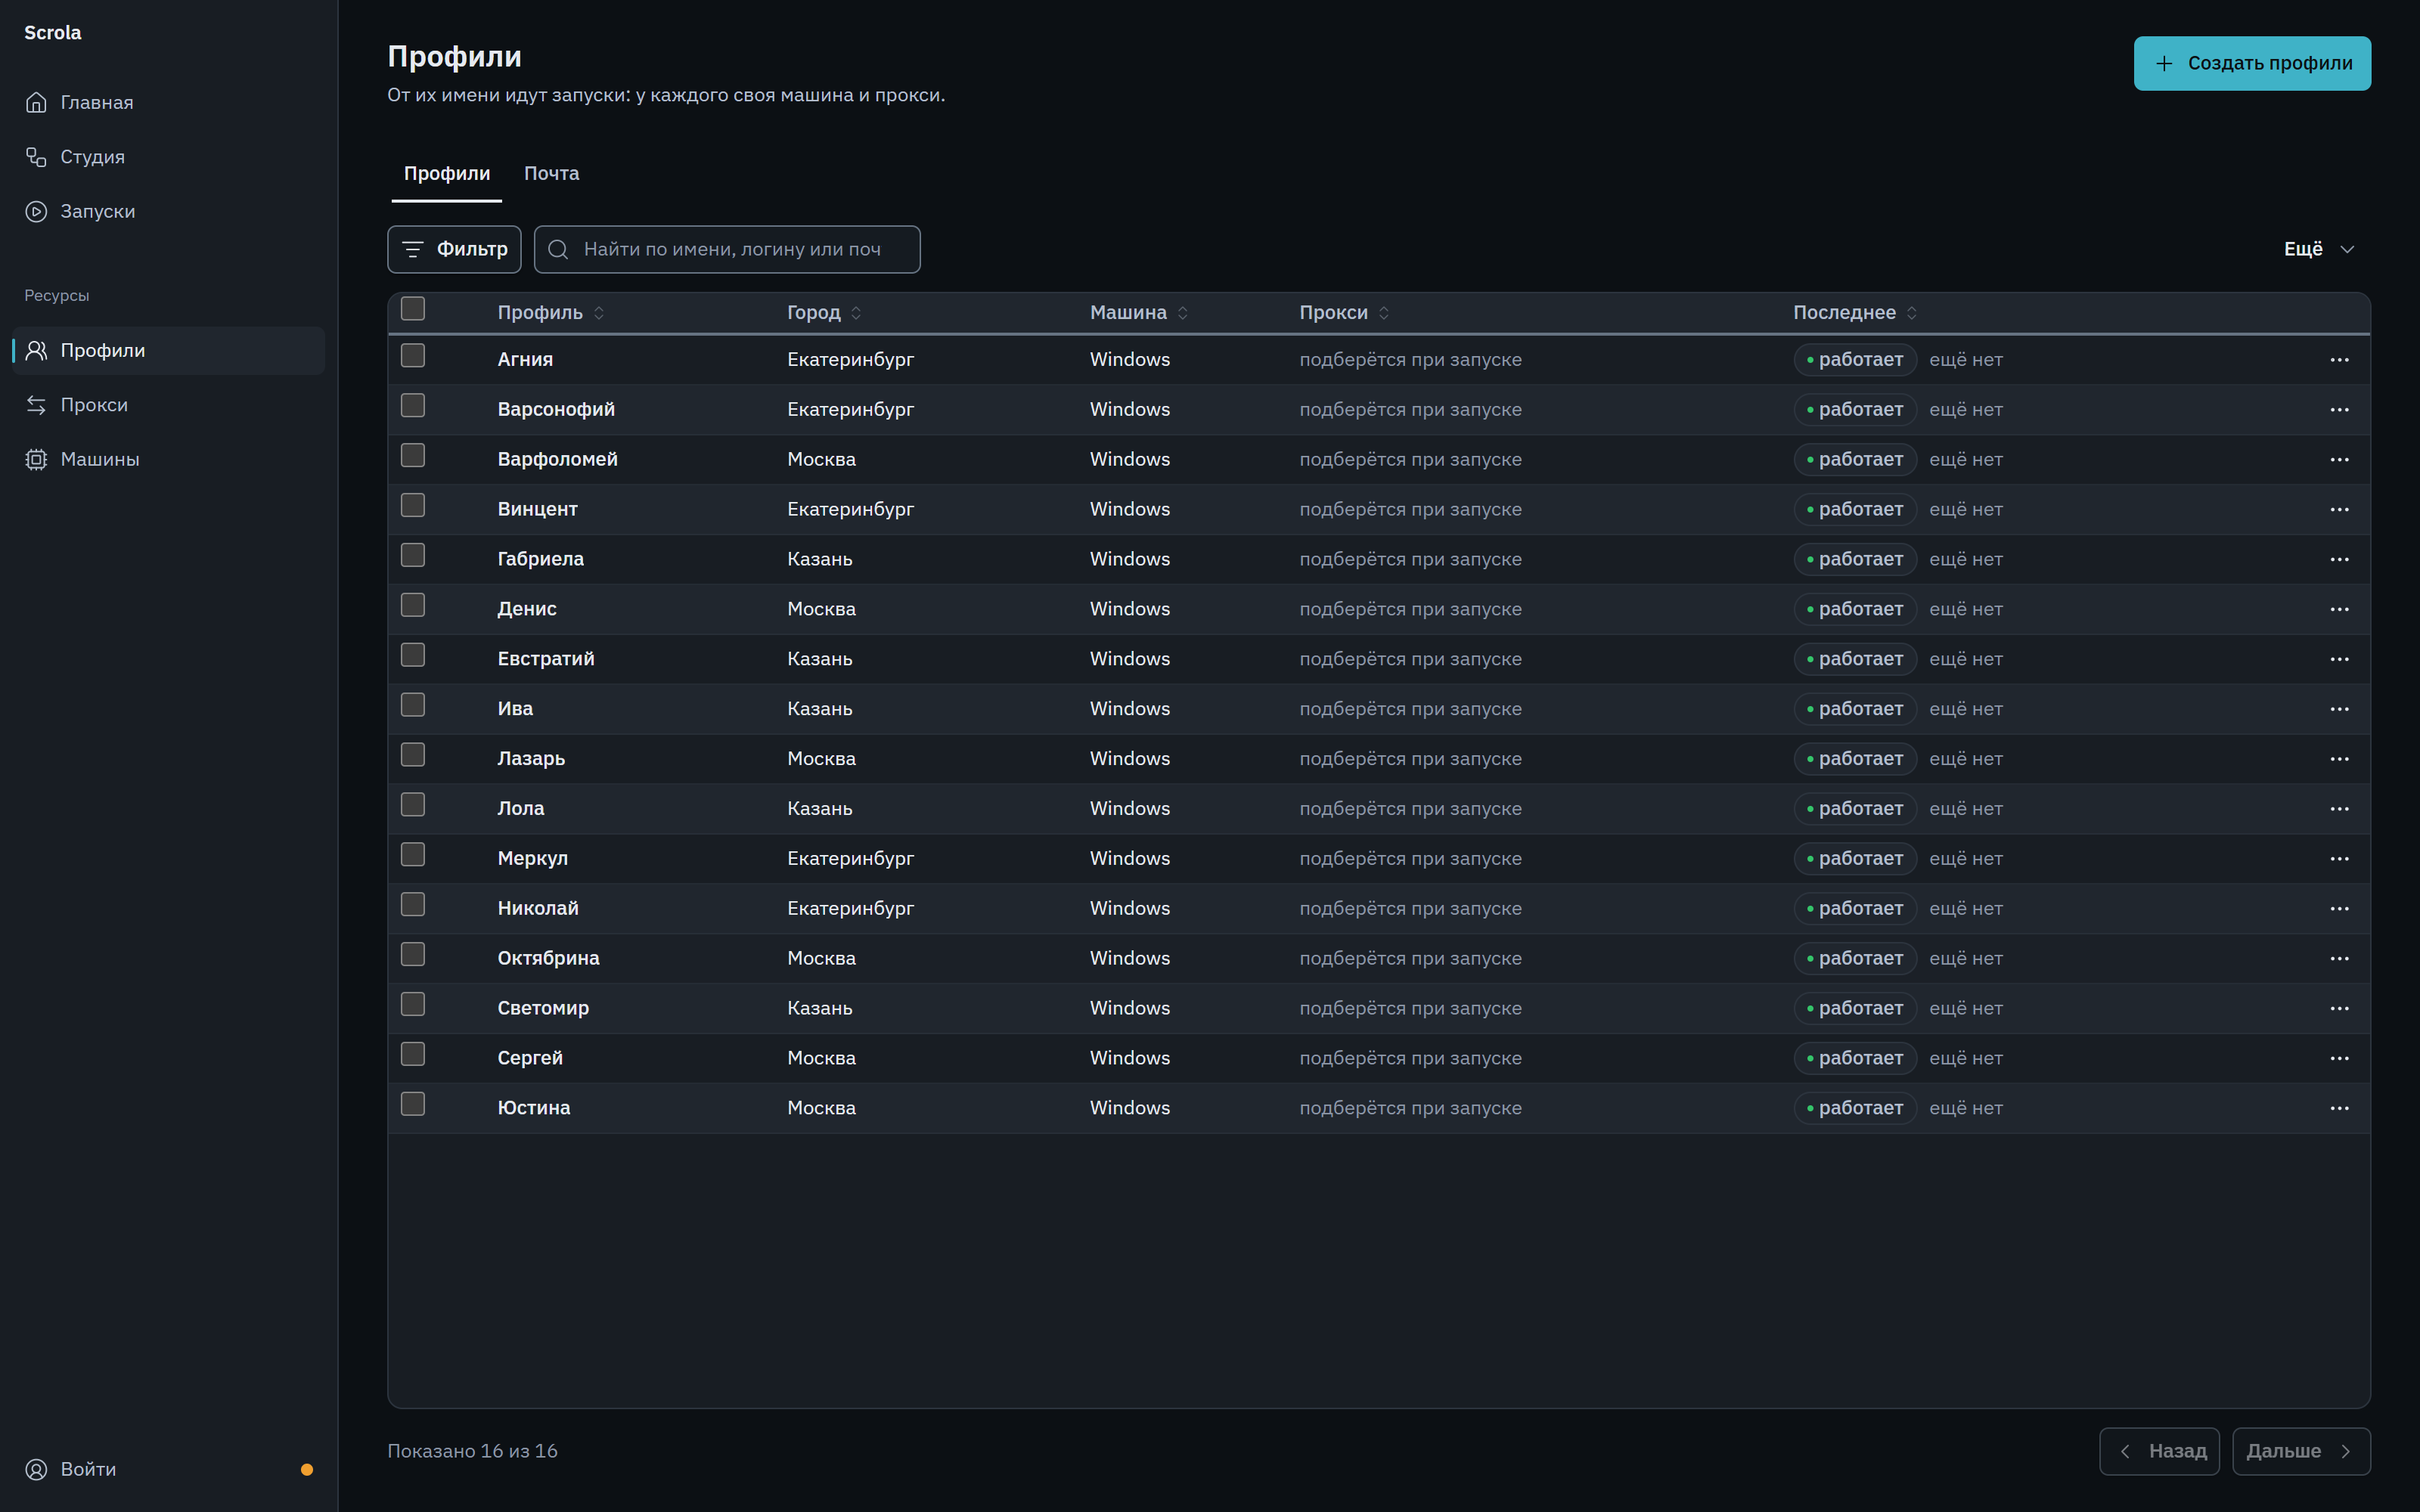Open the three-dot menu for Октябрина
Screen dimensions: 2420x1512
(2339, 959)
